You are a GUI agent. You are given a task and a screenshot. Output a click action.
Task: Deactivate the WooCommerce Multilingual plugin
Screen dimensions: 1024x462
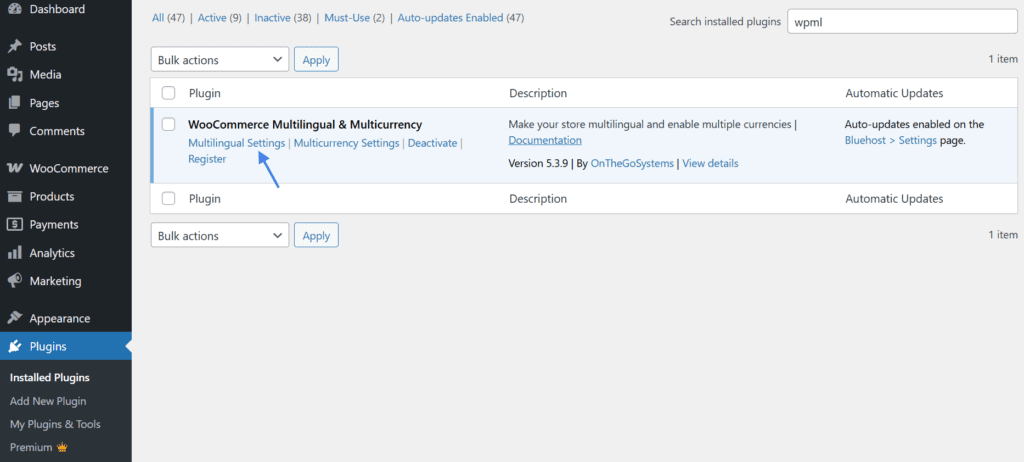pos(432,142)
